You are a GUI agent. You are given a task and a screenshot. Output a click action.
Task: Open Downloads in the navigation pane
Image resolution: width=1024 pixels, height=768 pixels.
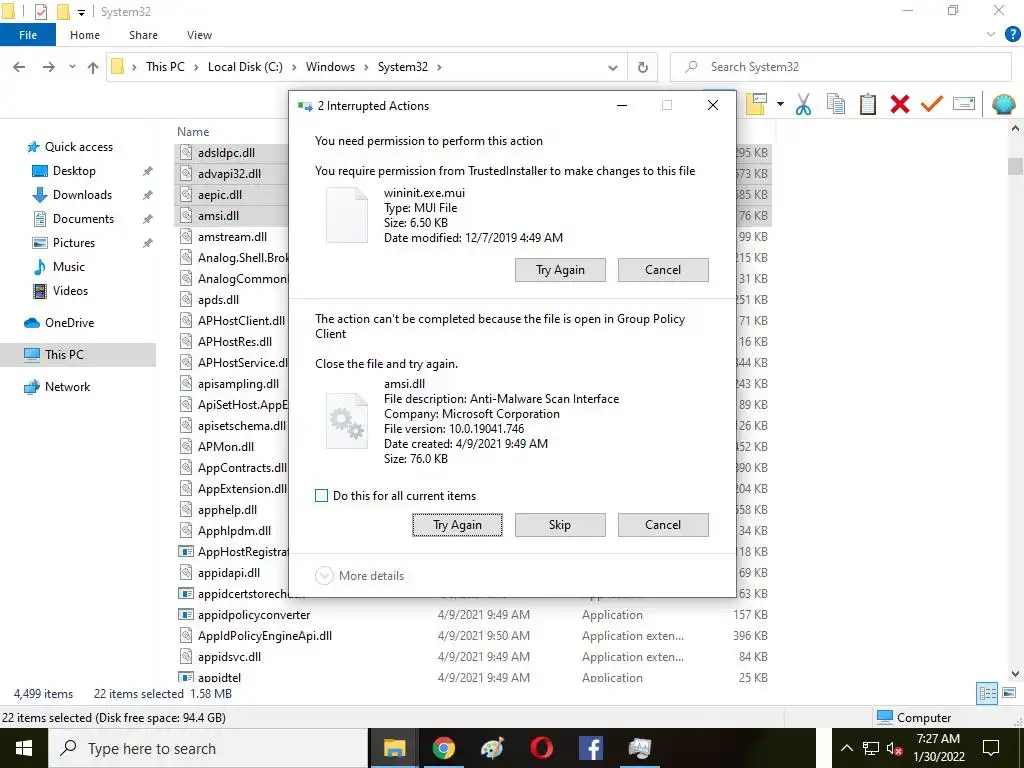pyautogui.click(x=82, y=195)
